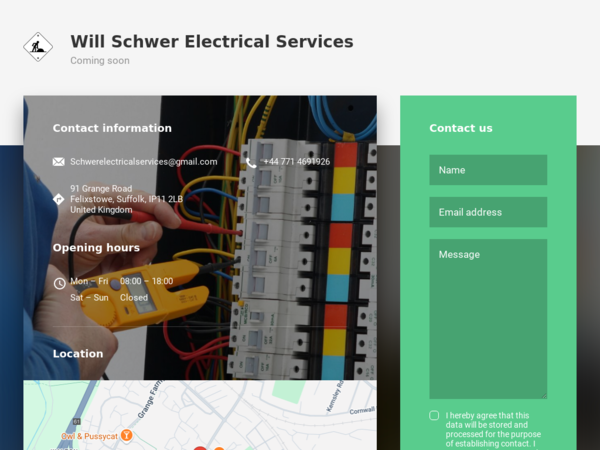Click the '08:00 – 18:00' opening time
Image resolution: width=600 pixels, height=450 pixels.
coord(147,281)
